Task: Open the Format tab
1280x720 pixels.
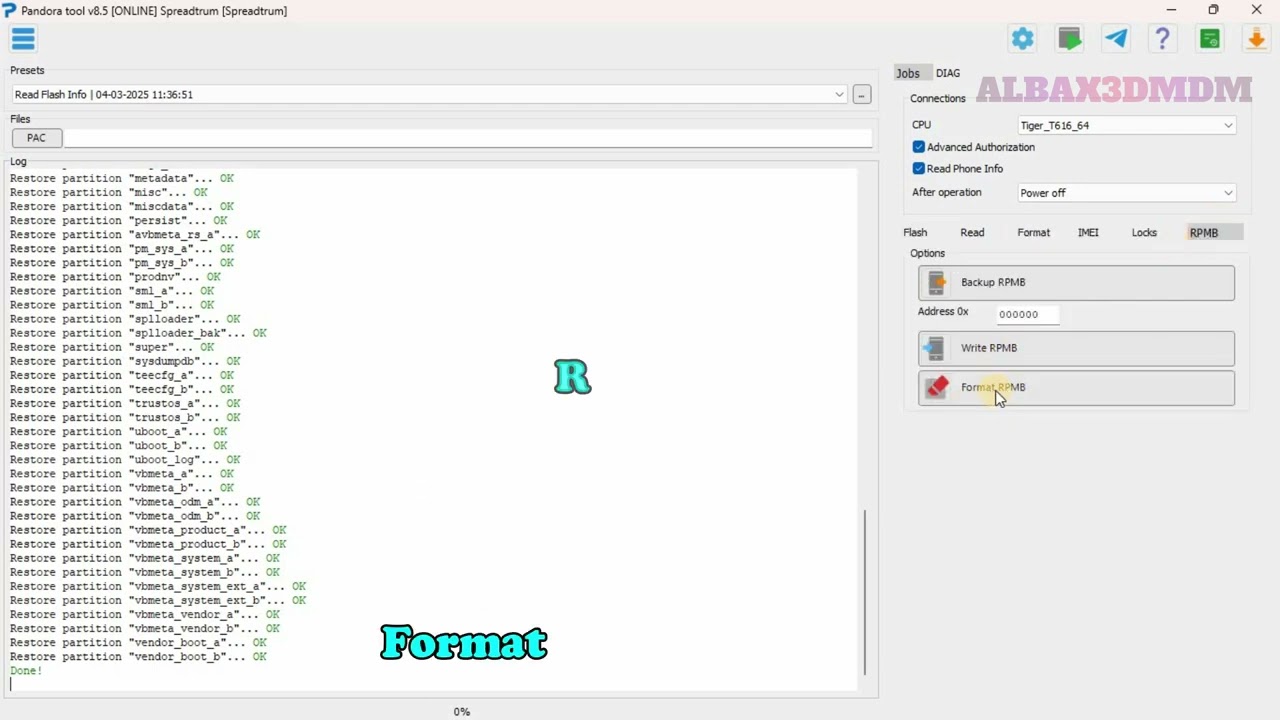Action: 1034,232
